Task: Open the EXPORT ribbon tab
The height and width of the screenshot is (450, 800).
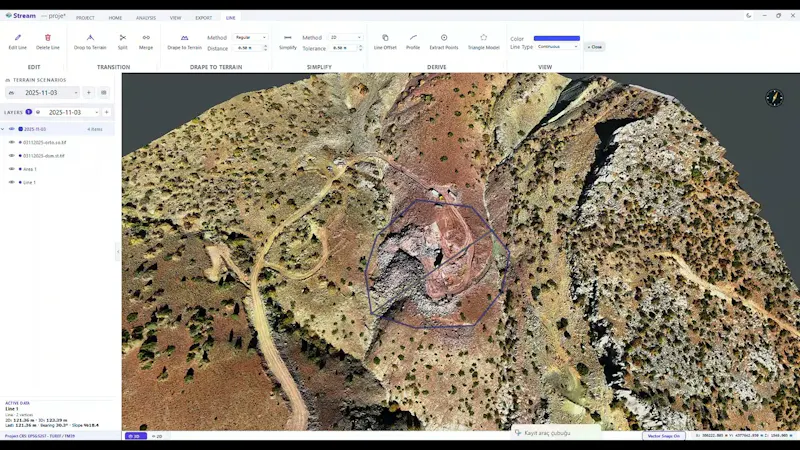Action: pyautogui.click(x=204, y=18)
